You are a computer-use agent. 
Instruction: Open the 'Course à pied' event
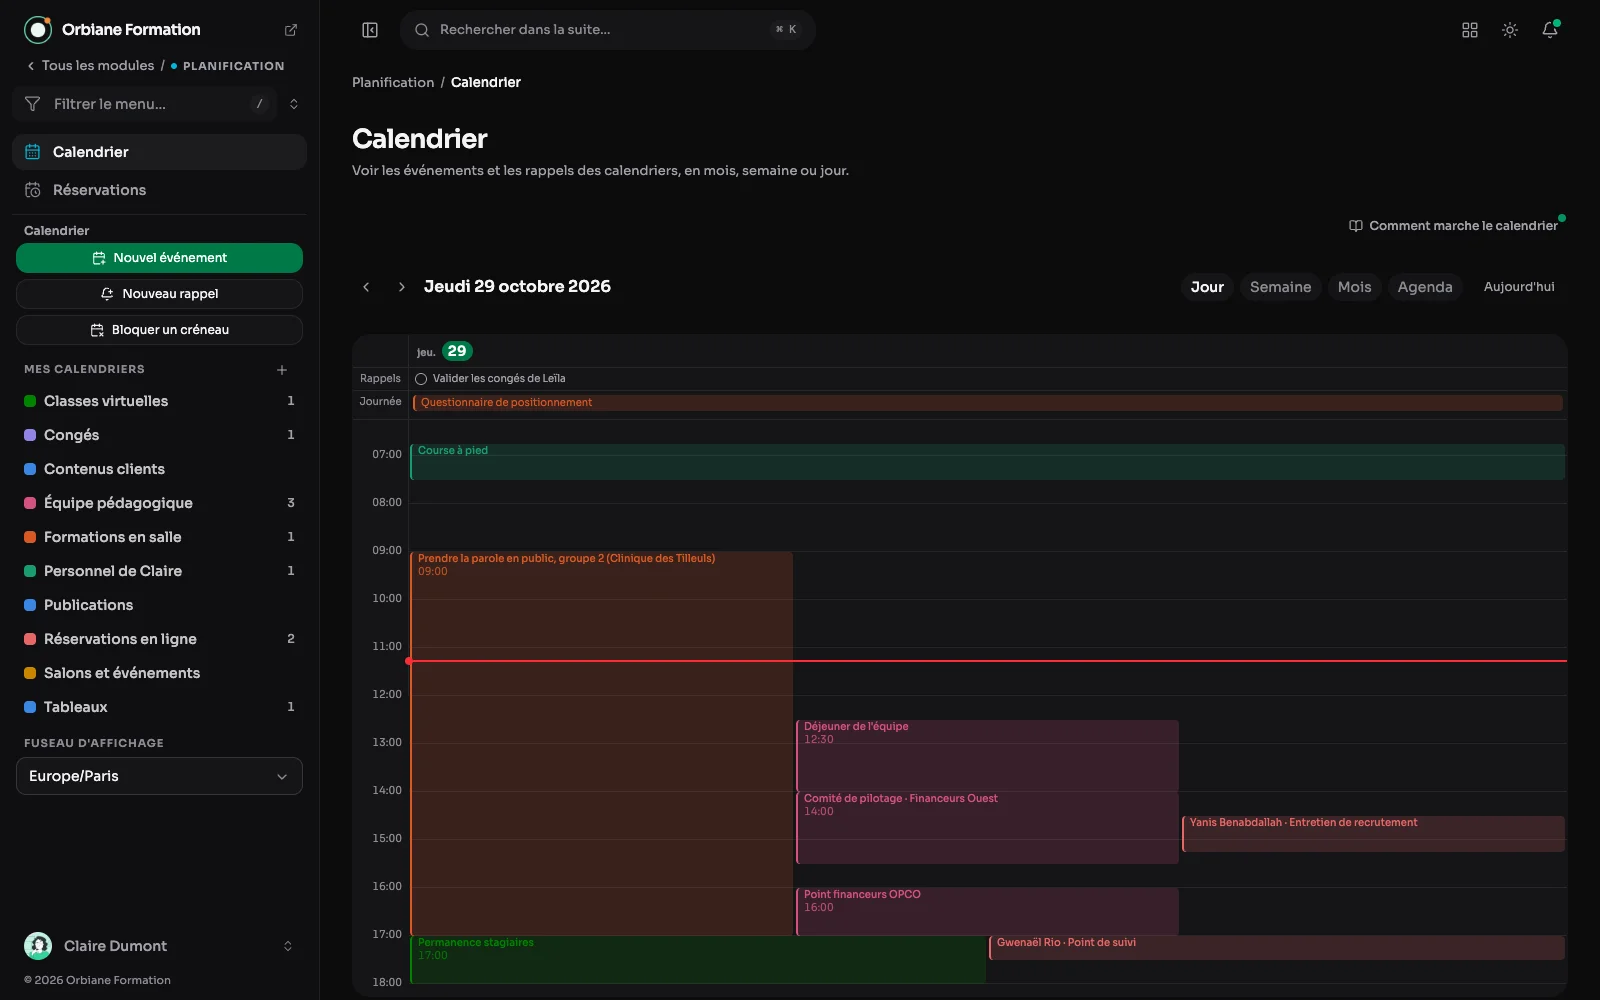987,462
